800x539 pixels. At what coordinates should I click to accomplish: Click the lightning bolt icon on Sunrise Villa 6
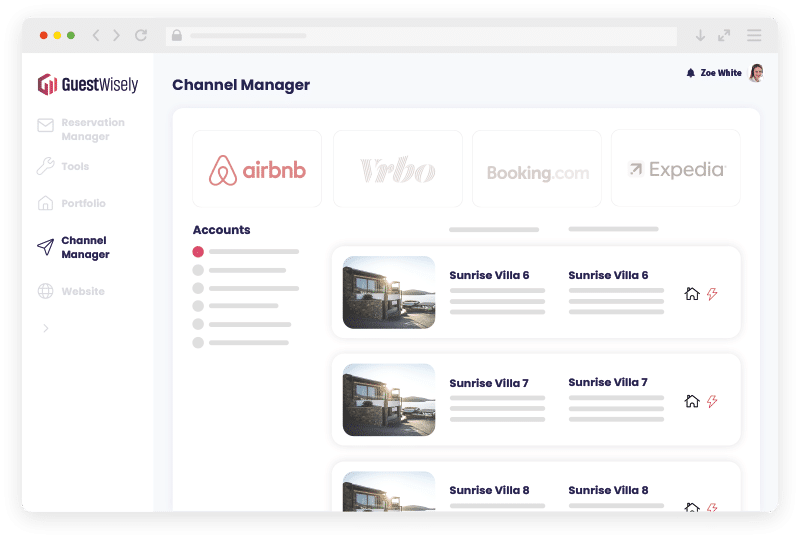(x=712, y=294)
